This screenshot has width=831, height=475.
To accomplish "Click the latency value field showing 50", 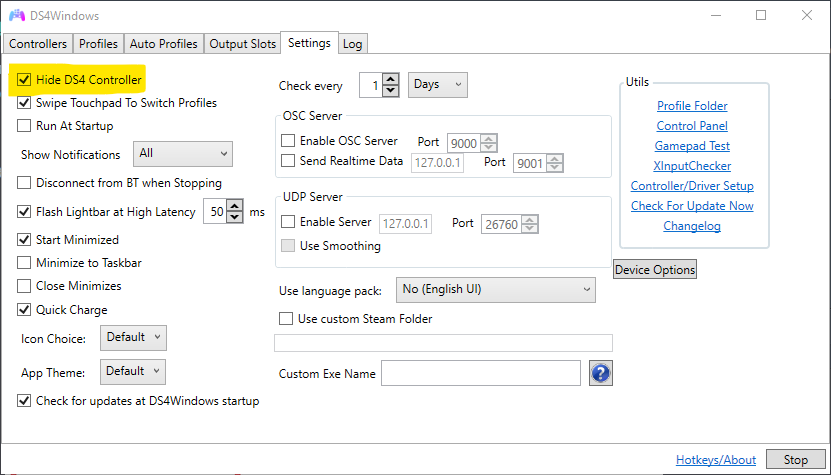I will click(216, 212).
